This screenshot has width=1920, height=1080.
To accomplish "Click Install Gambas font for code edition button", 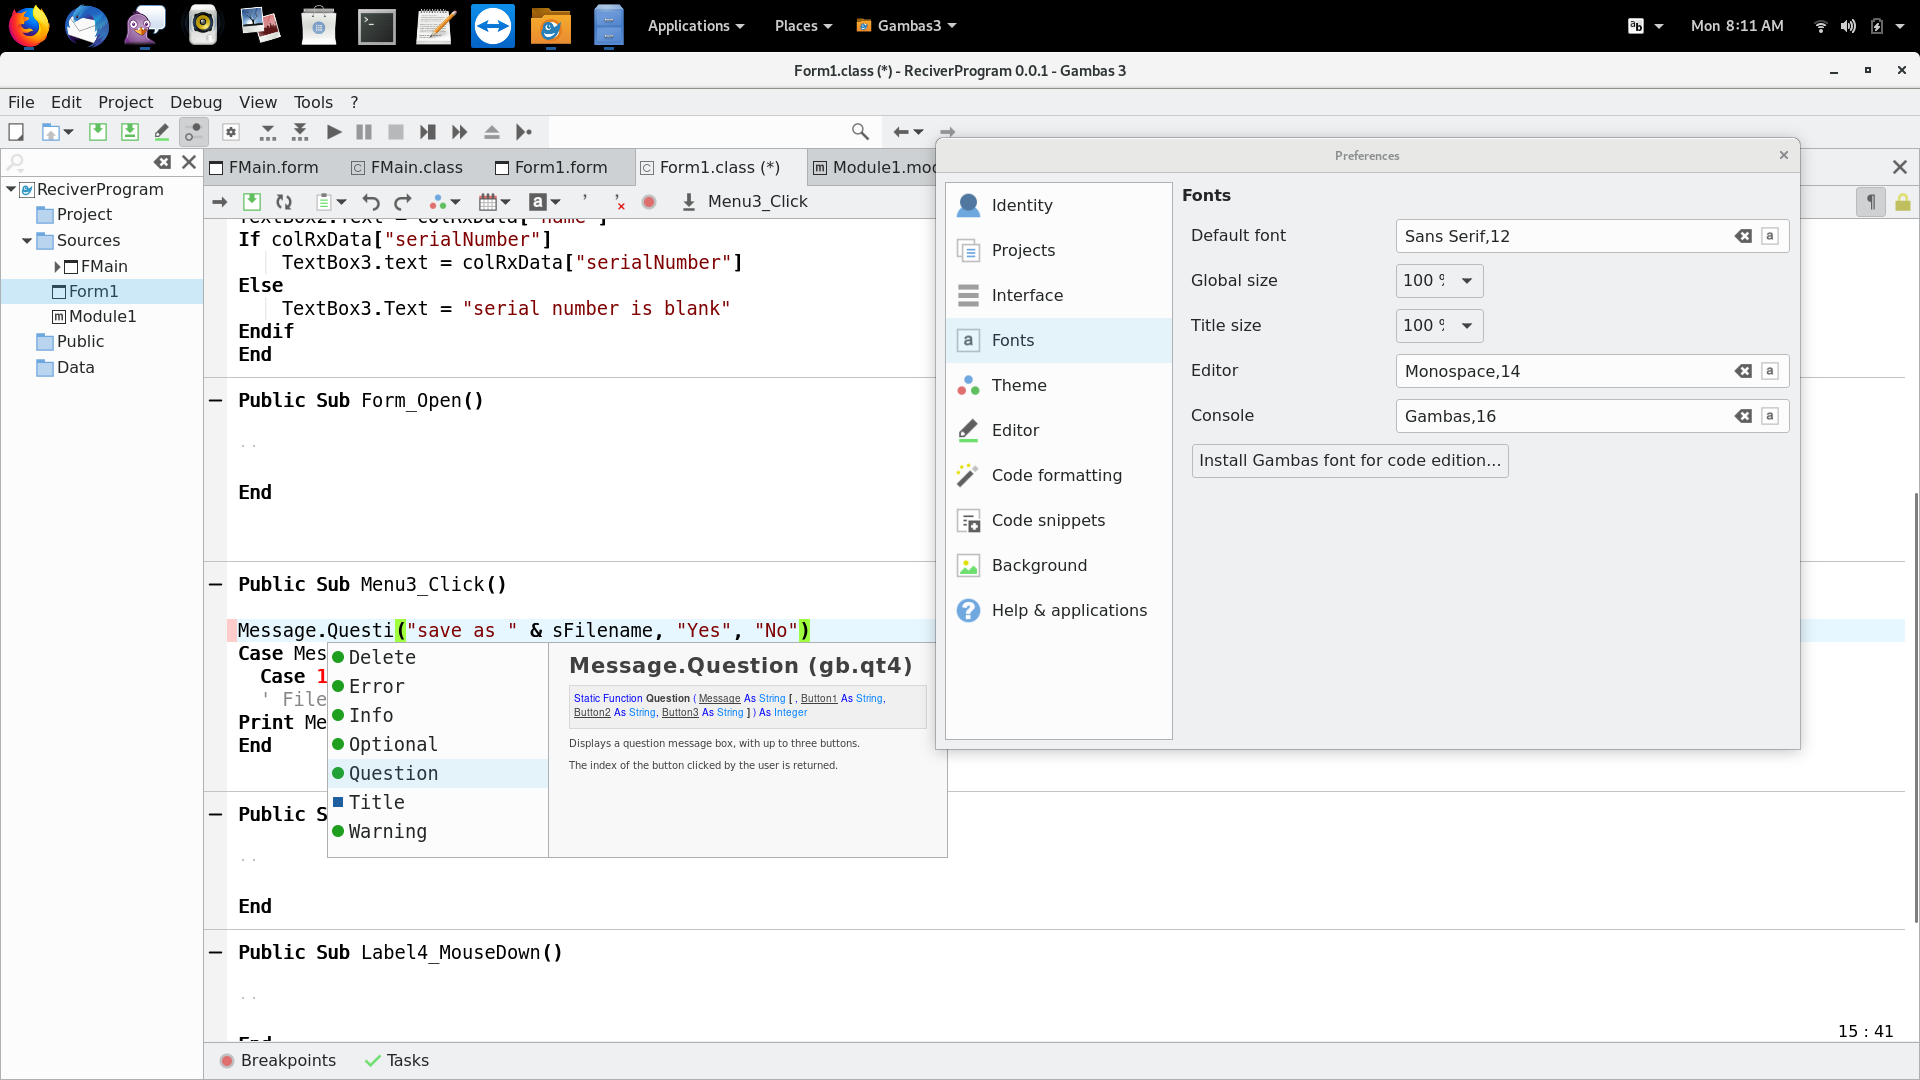I will pyautogui.click(x=1348, y=460).
